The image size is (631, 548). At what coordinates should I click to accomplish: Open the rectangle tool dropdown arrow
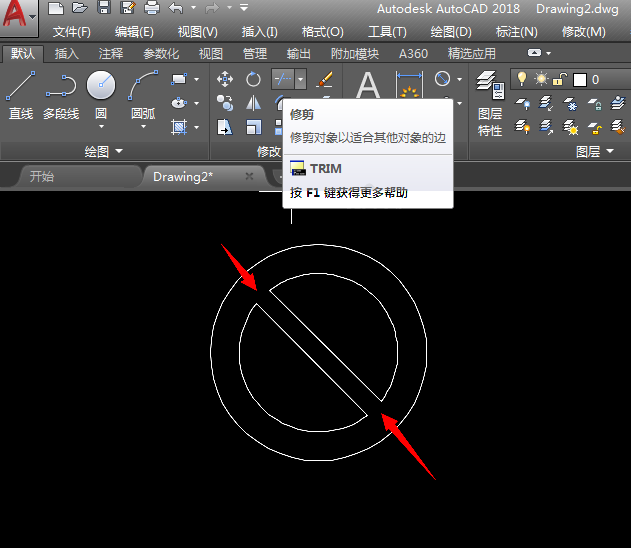point(196,80)
